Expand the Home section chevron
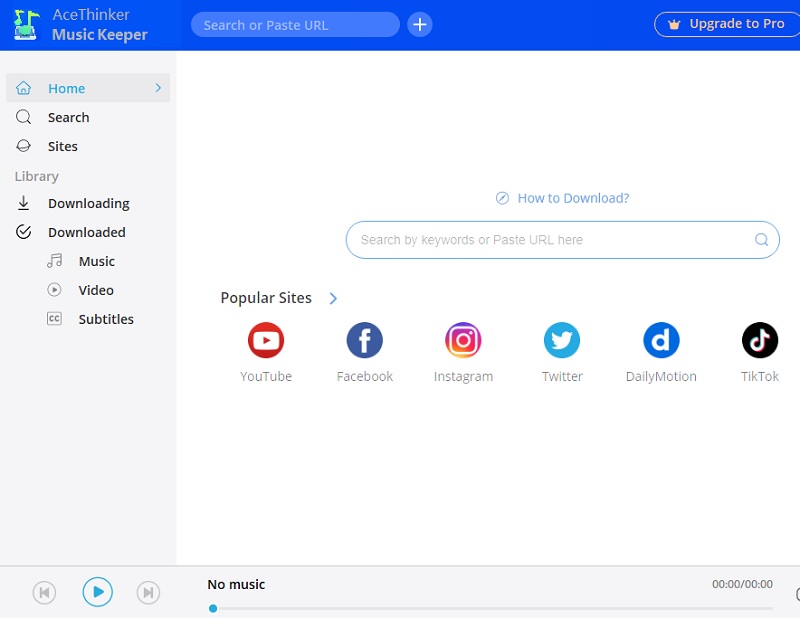The image size is (800, 618). click(157, 88)
